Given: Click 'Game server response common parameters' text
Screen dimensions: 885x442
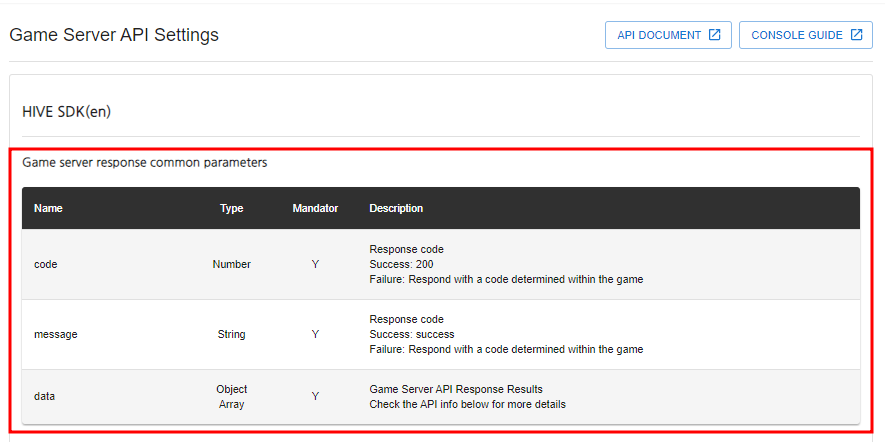Looking at the screenshot, I should 144,163.
